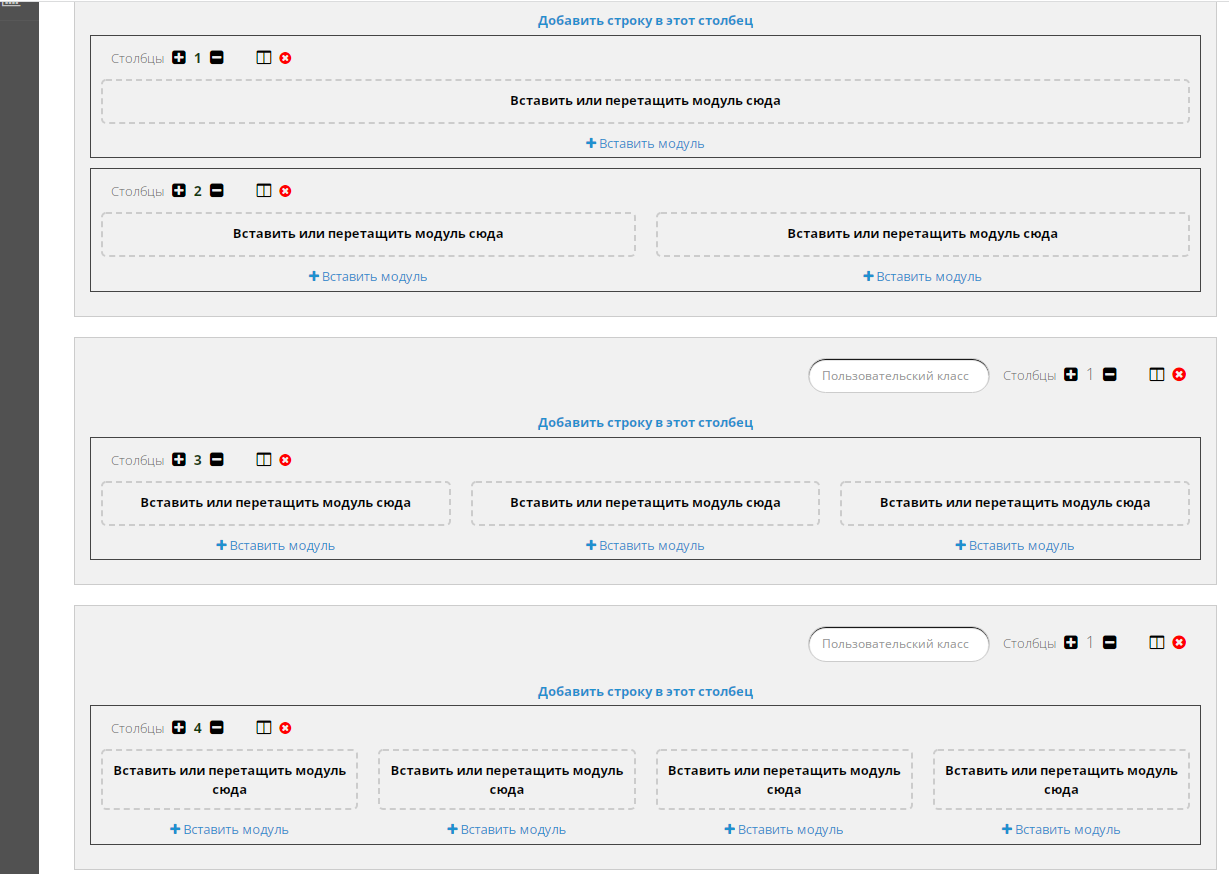
Task: Click plus icon in the 1-column row
Action: click(x=179, y=58)
